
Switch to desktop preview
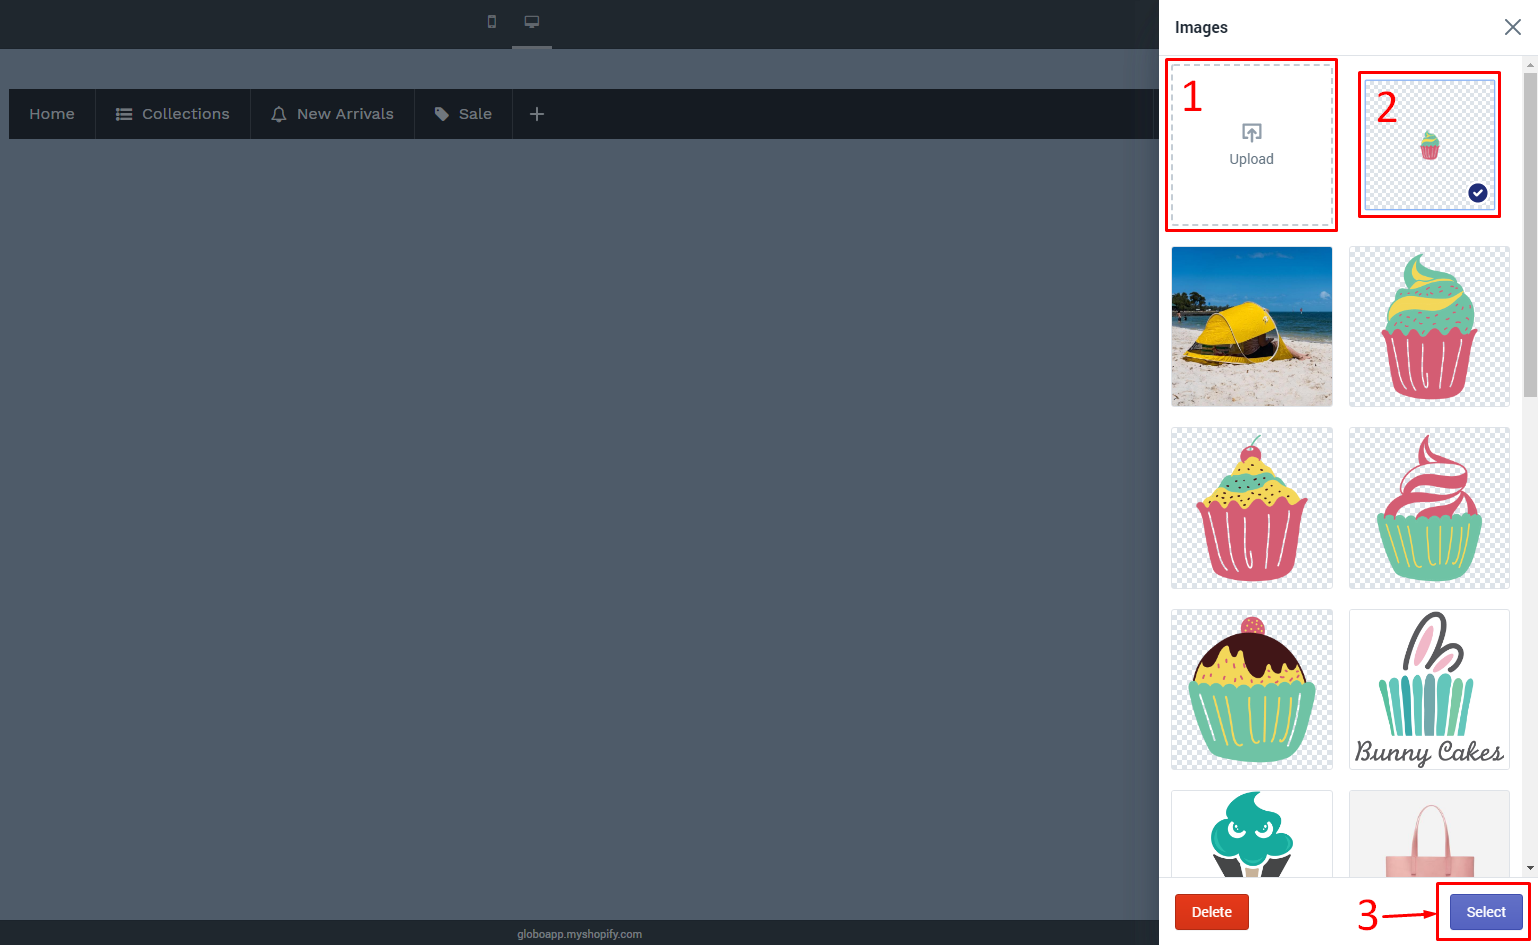click(531, 21)
